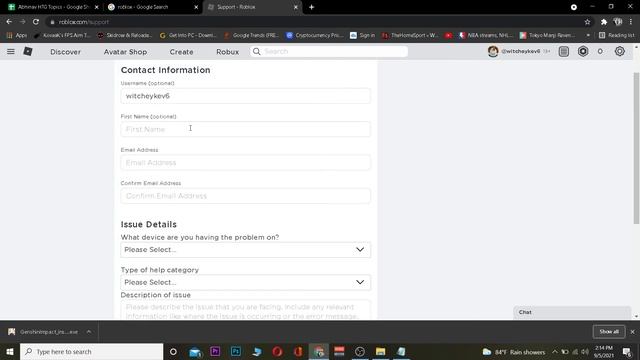Open Microsoft Office from the taskbar
Viewport: 640px width, 360px height.
[x=298, y=351]
